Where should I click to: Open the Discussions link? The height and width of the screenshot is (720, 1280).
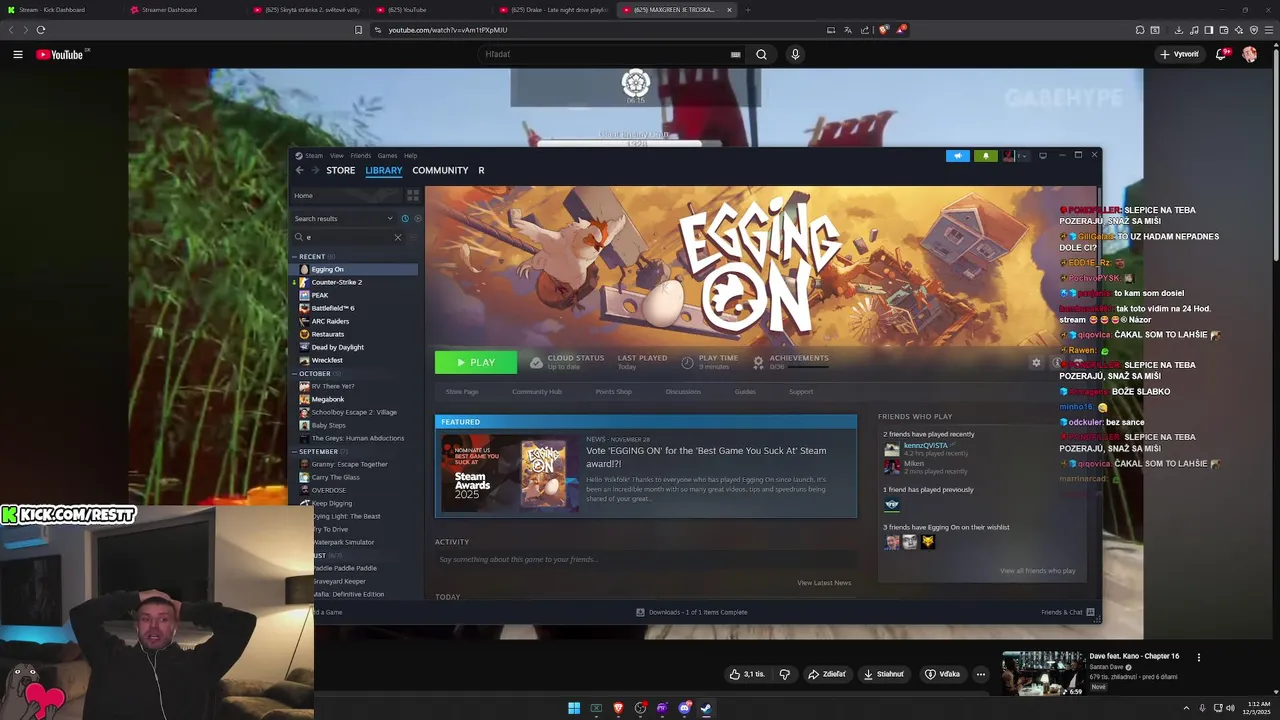pos(683,392)
